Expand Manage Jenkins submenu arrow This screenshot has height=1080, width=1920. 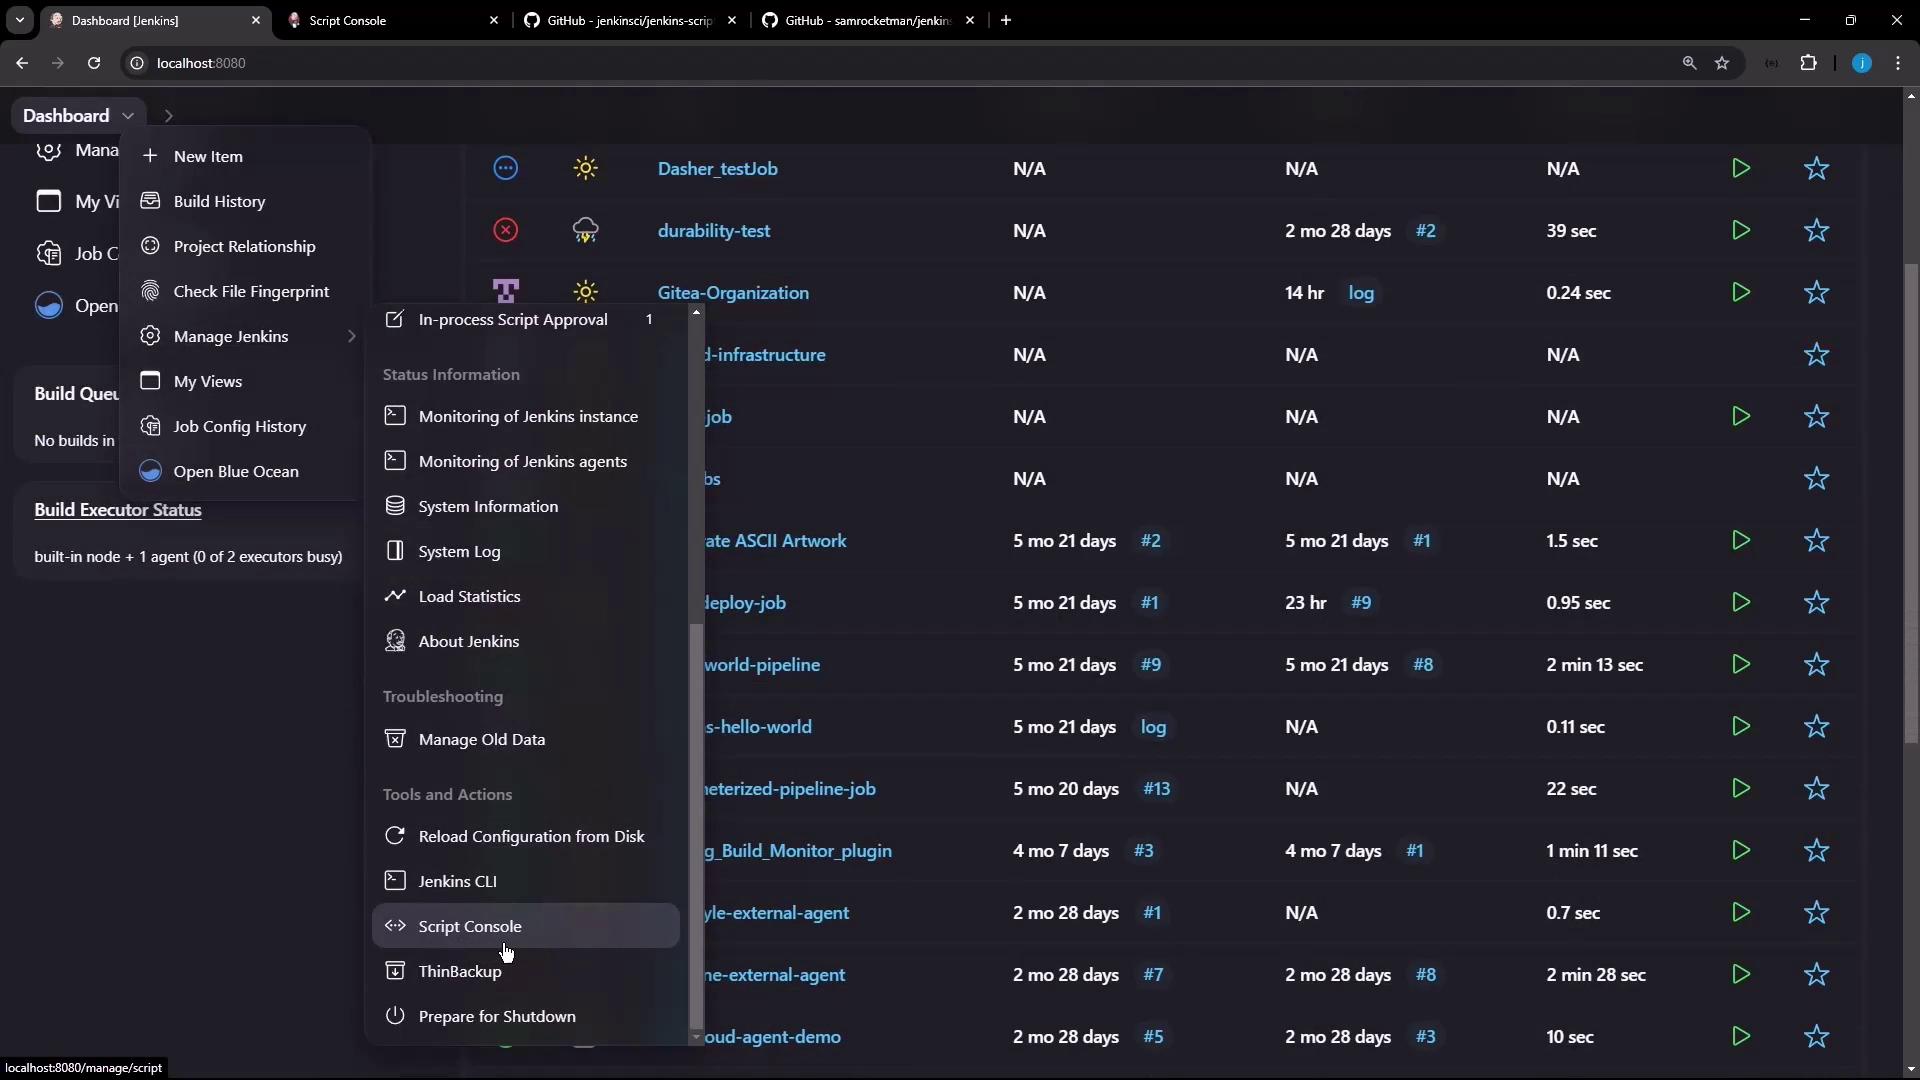351,336
